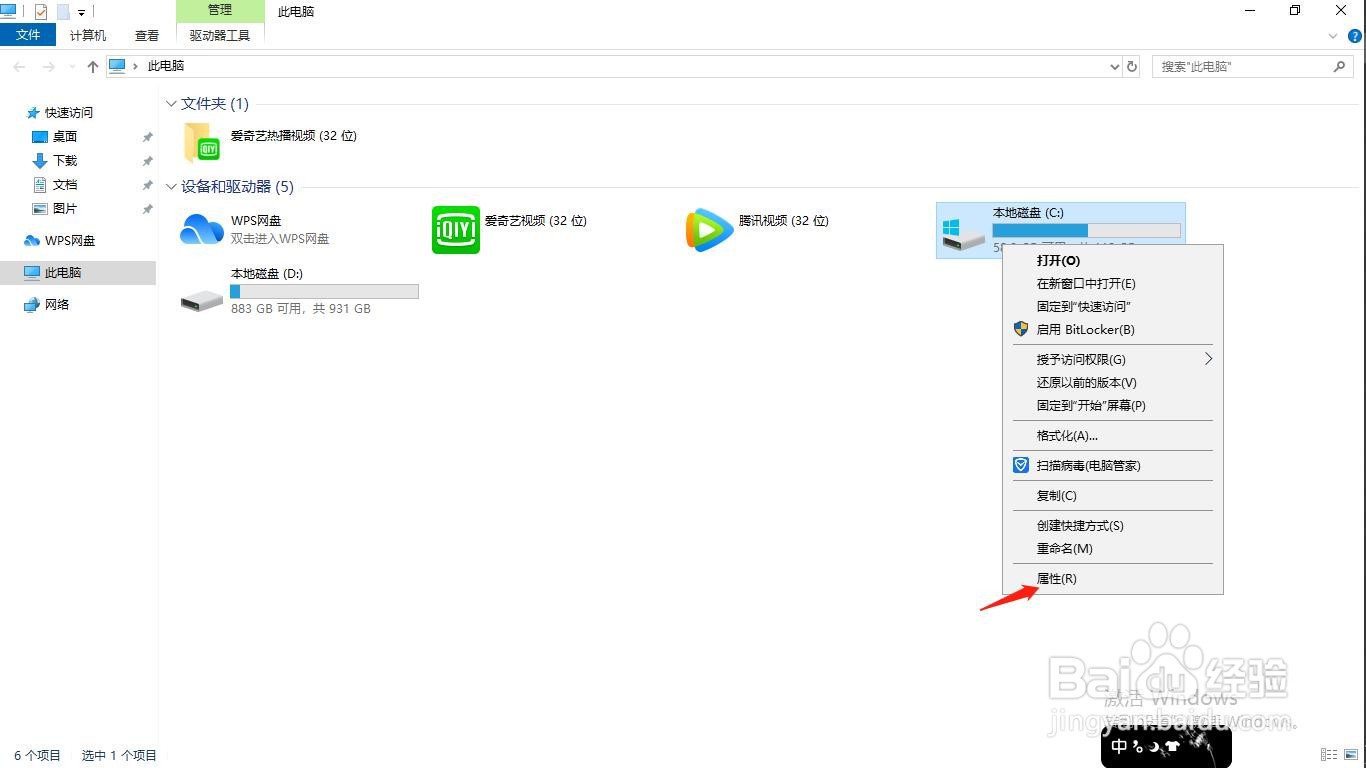Expand or collapse the ribbon chevron

coord(1333,36)
